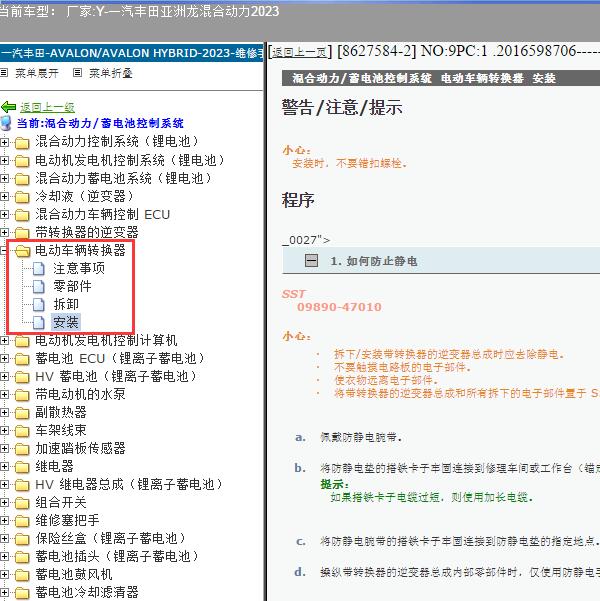Expand the 冷却液（逆变器） node
Image resolution: width=600 pixels, height=601 pixels.
(4, 197)
